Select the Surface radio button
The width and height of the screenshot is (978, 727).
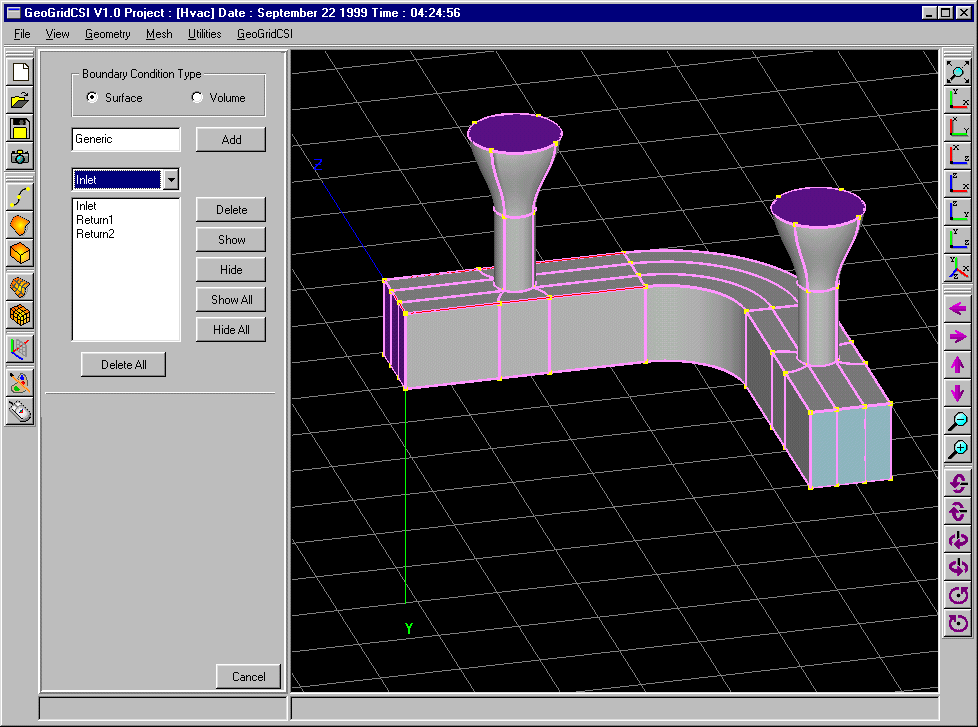point(93,98)
